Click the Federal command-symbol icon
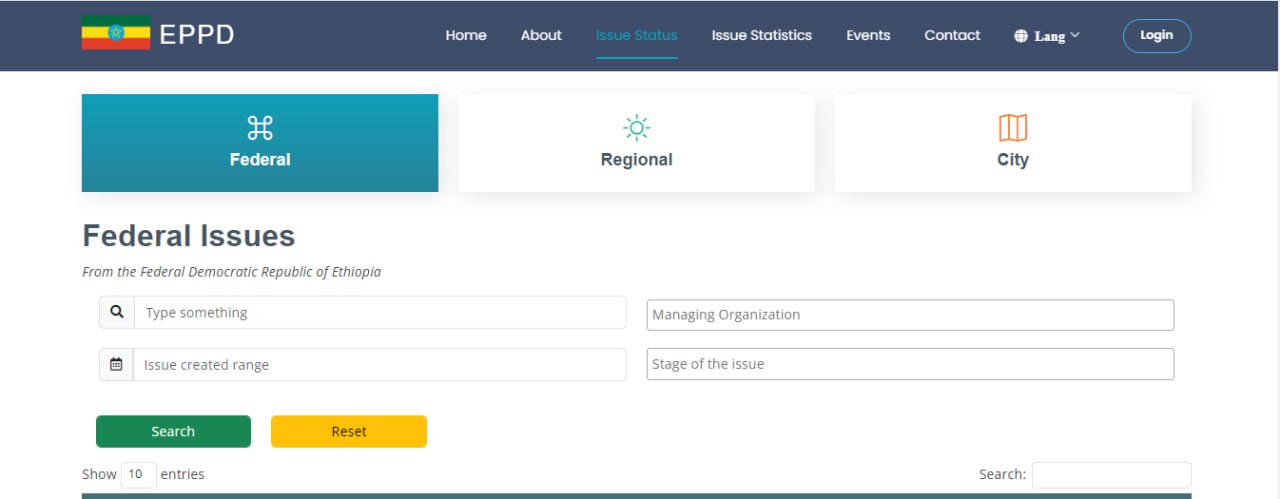 click(260, 128)
